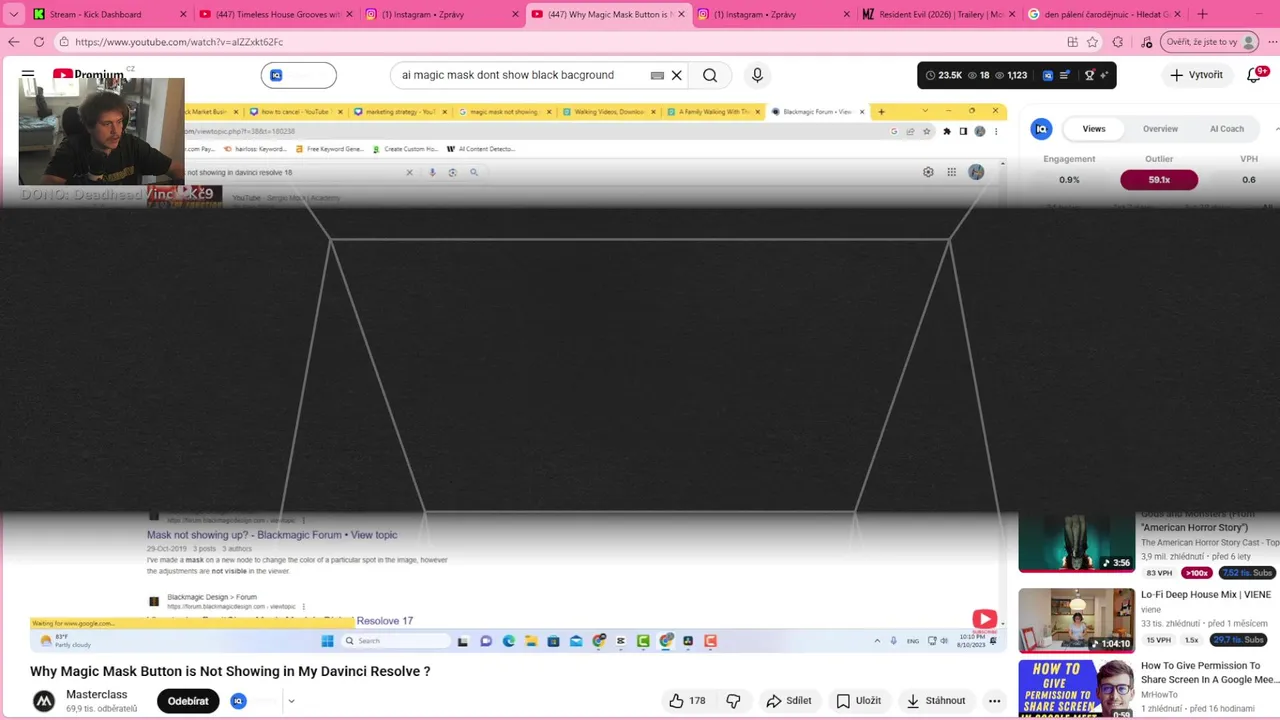Click VPH 0.6 value

click(x=1249, y=180)
